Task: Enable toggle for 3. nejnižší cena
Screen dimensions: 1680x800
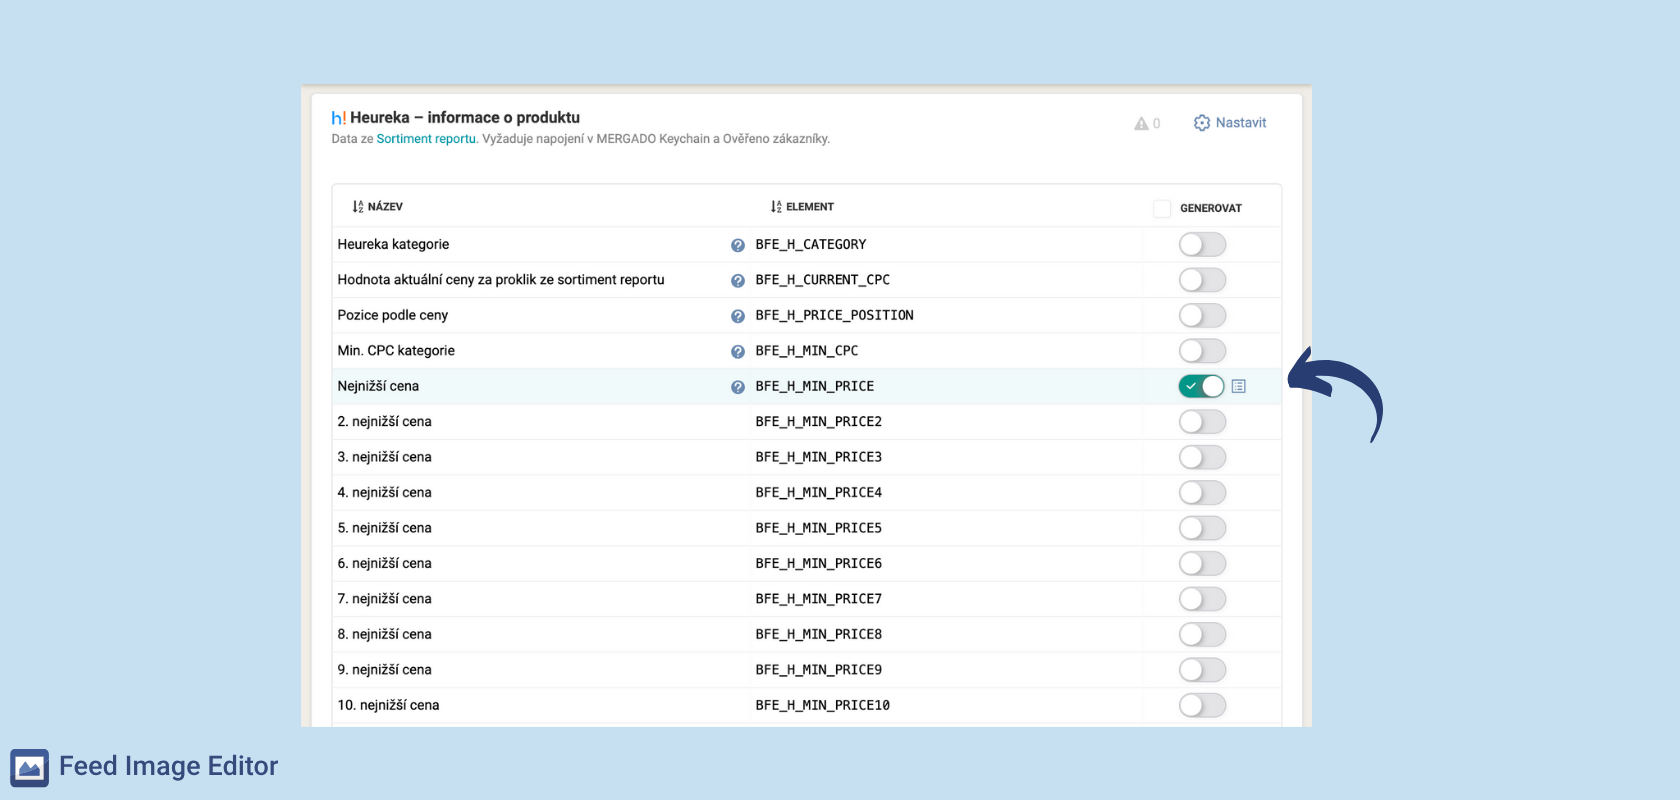Action: point(1202,457)
